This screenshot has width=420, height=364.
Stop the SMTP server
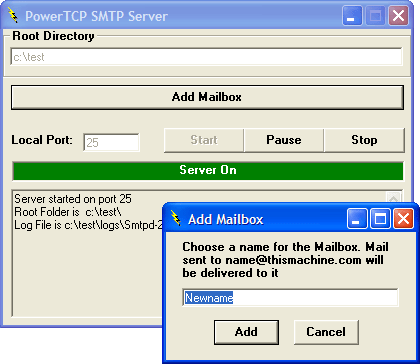(x=364, y=140)
